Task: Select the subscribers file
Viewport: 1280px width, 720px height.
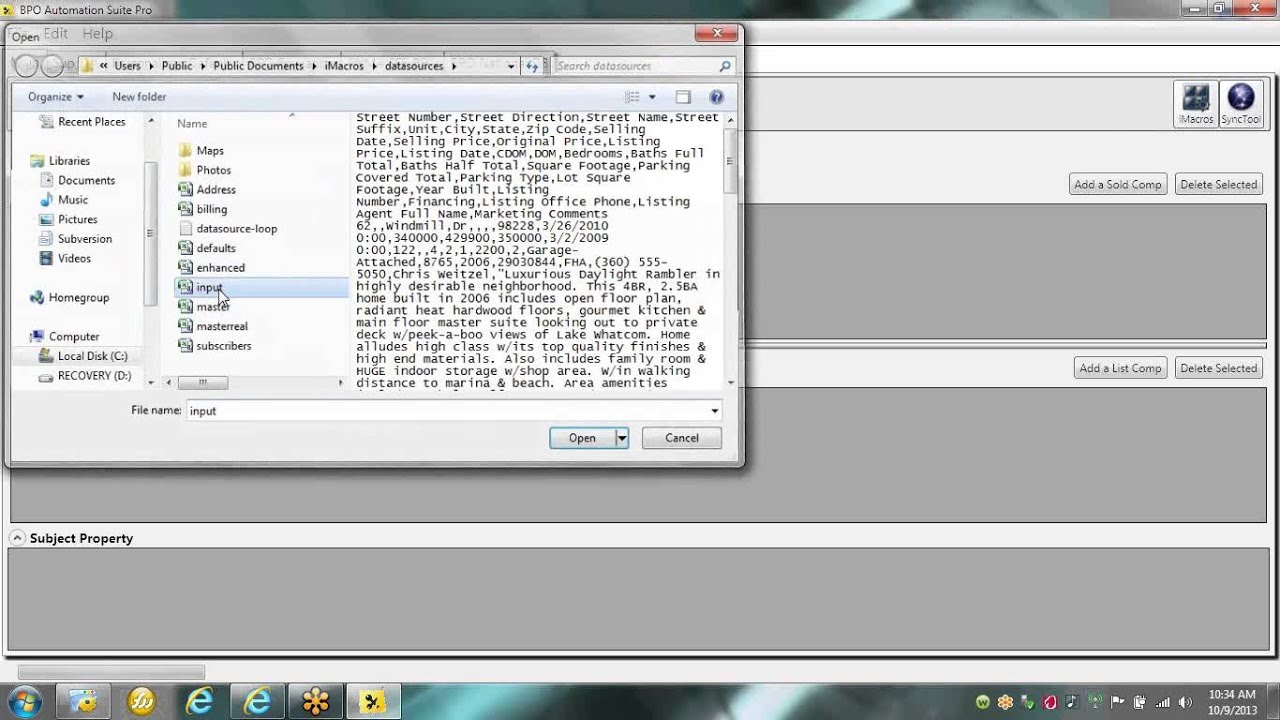Action: pos(224,345)
